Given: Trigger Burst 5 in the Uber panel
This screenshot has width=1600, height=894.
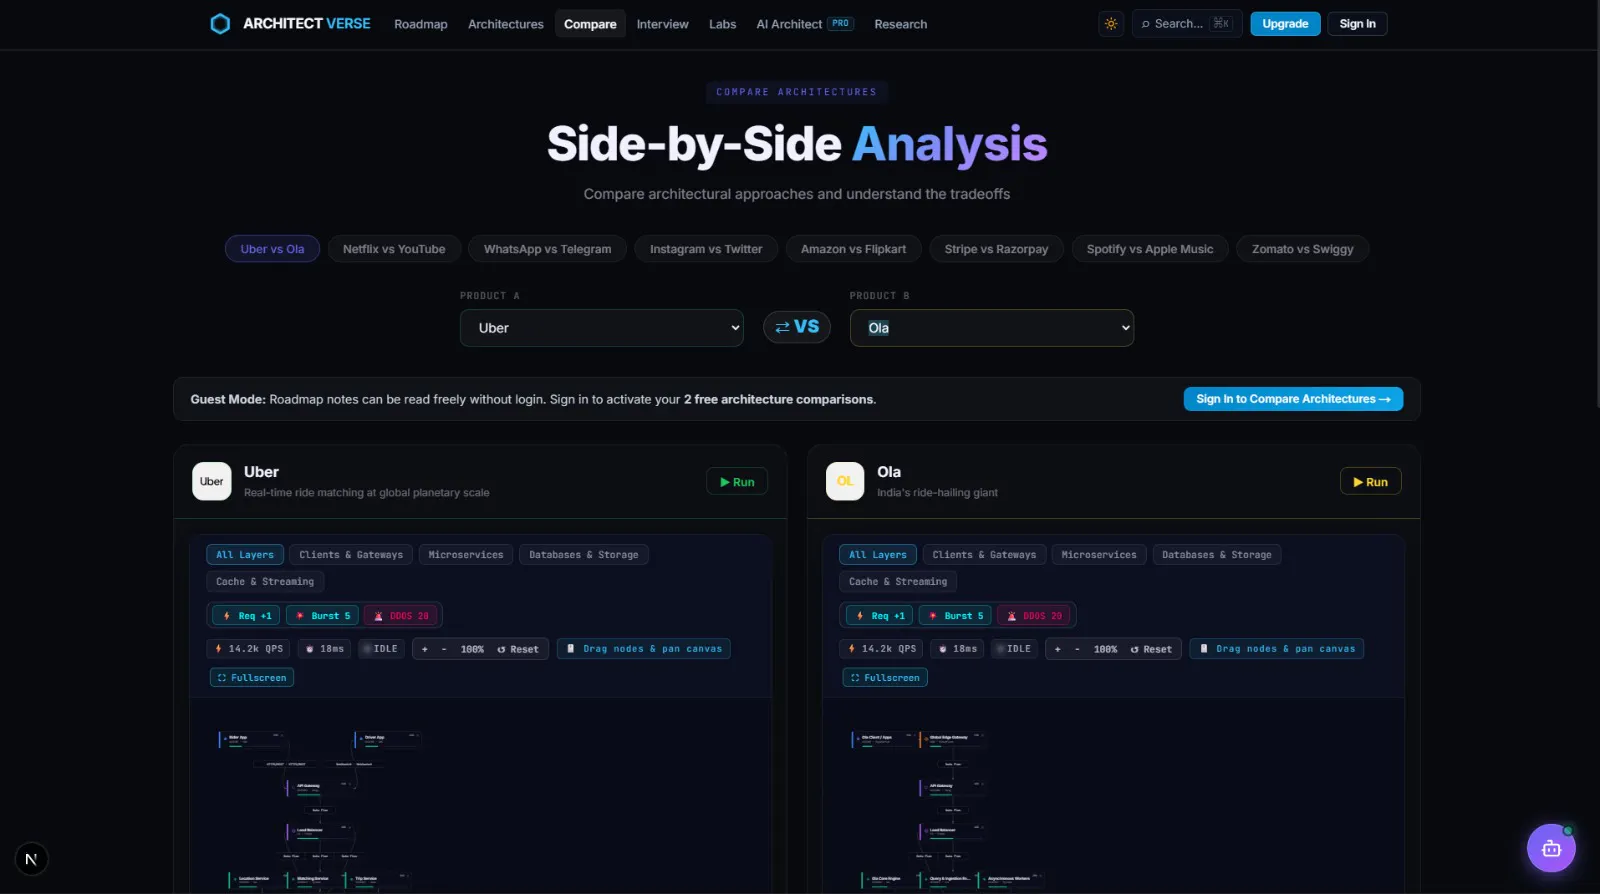Looking at the screenshot, I should 324,616.
